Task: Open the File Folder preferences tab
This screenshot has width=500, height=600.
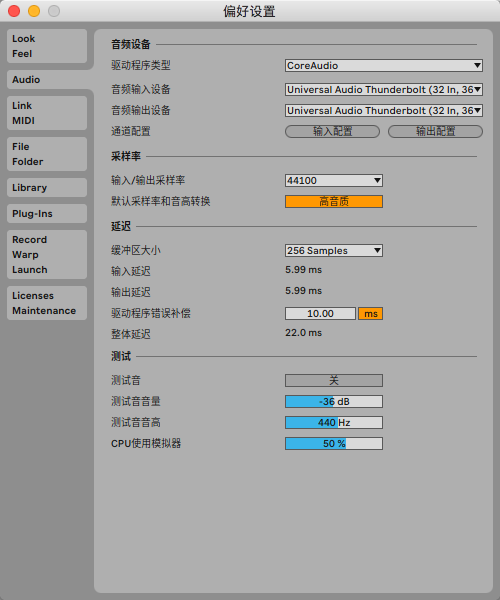Action: point(47,154)
